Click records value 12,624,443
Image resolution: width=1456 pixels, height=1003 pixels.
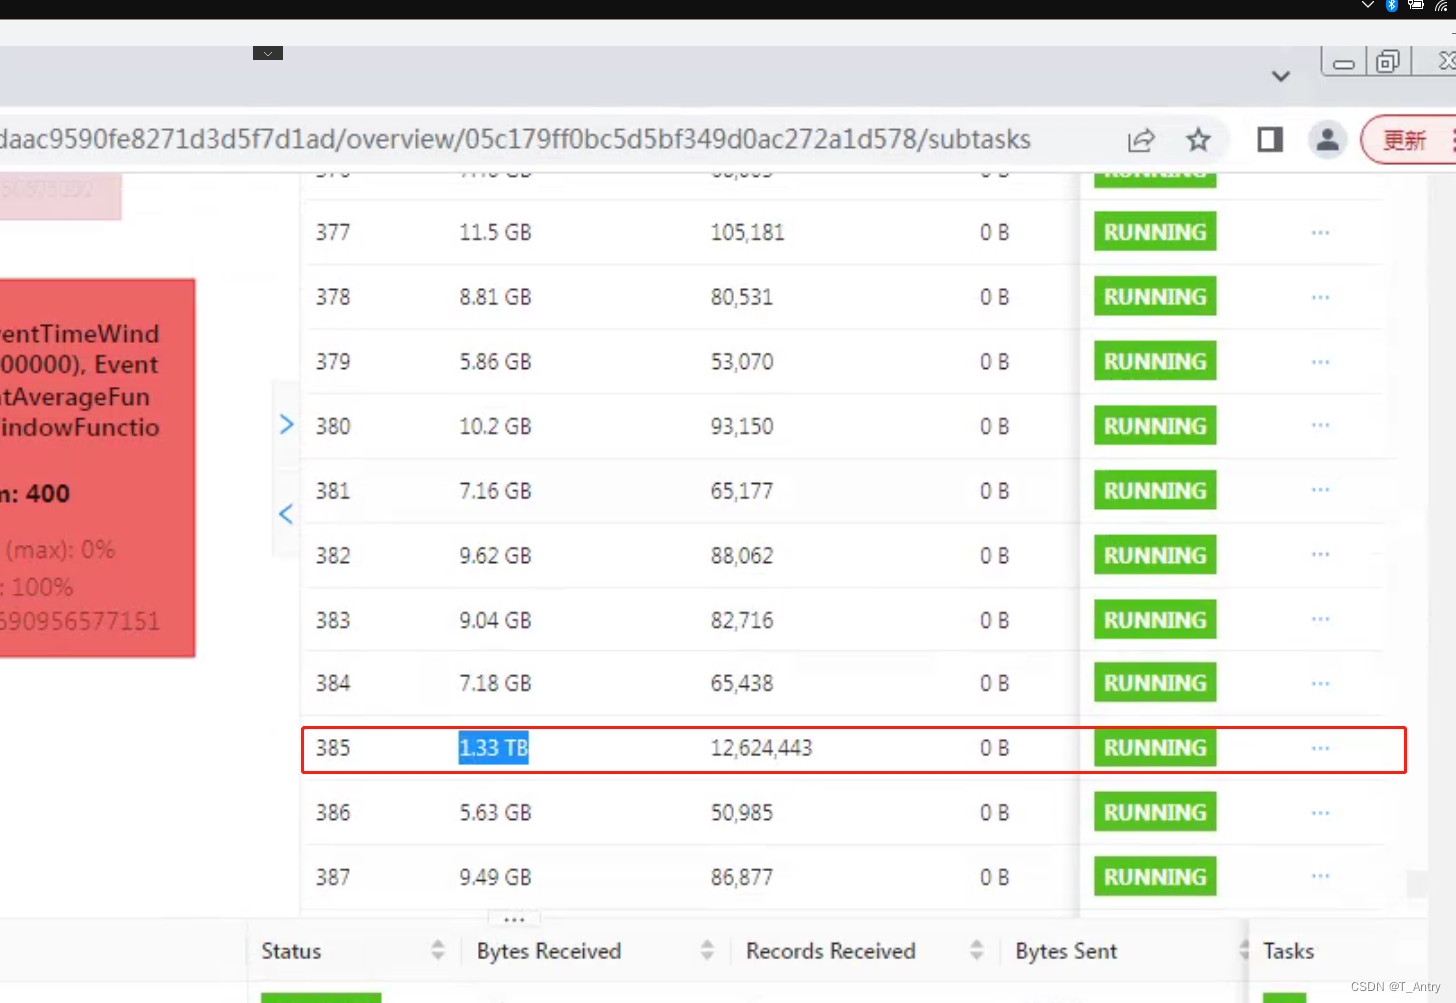761,748
